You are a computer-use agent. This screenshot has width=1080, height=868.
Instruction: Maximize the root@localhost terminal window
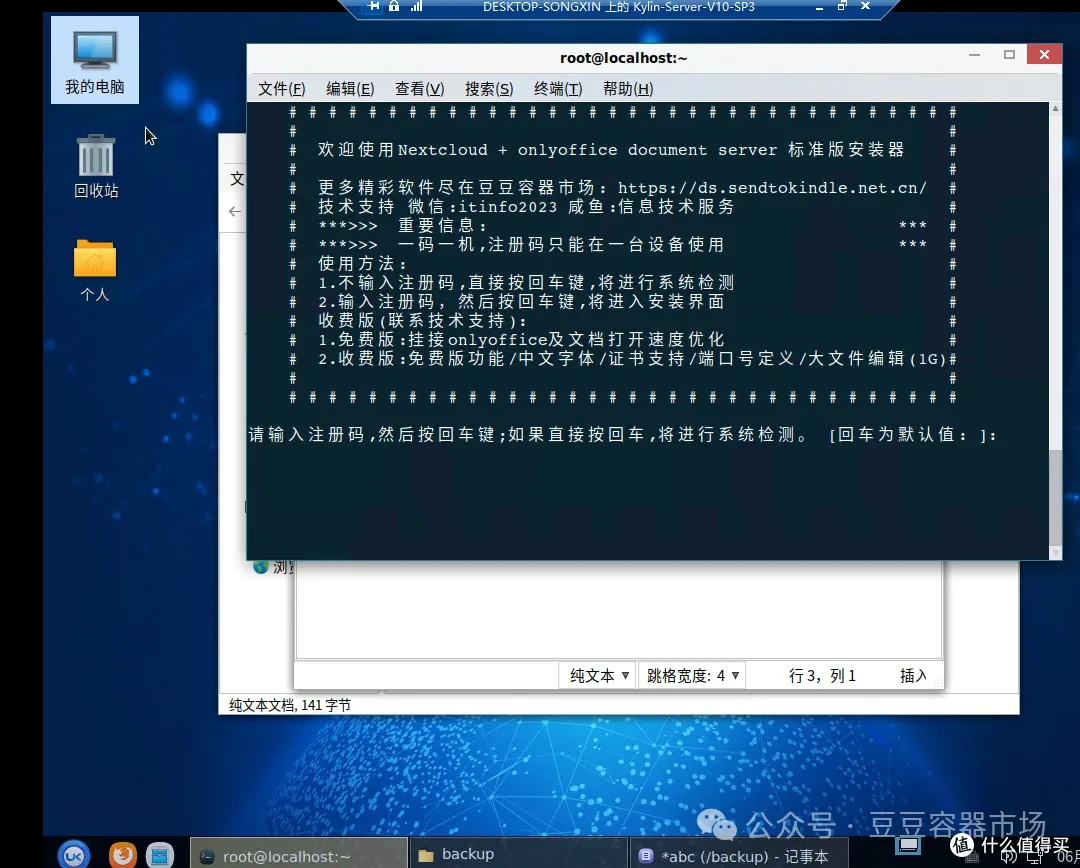tap(1009, 54)
